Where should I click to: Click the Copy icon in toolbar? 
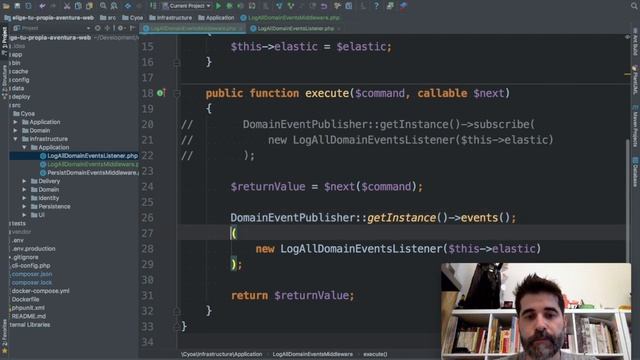click(x=78, y=6)
